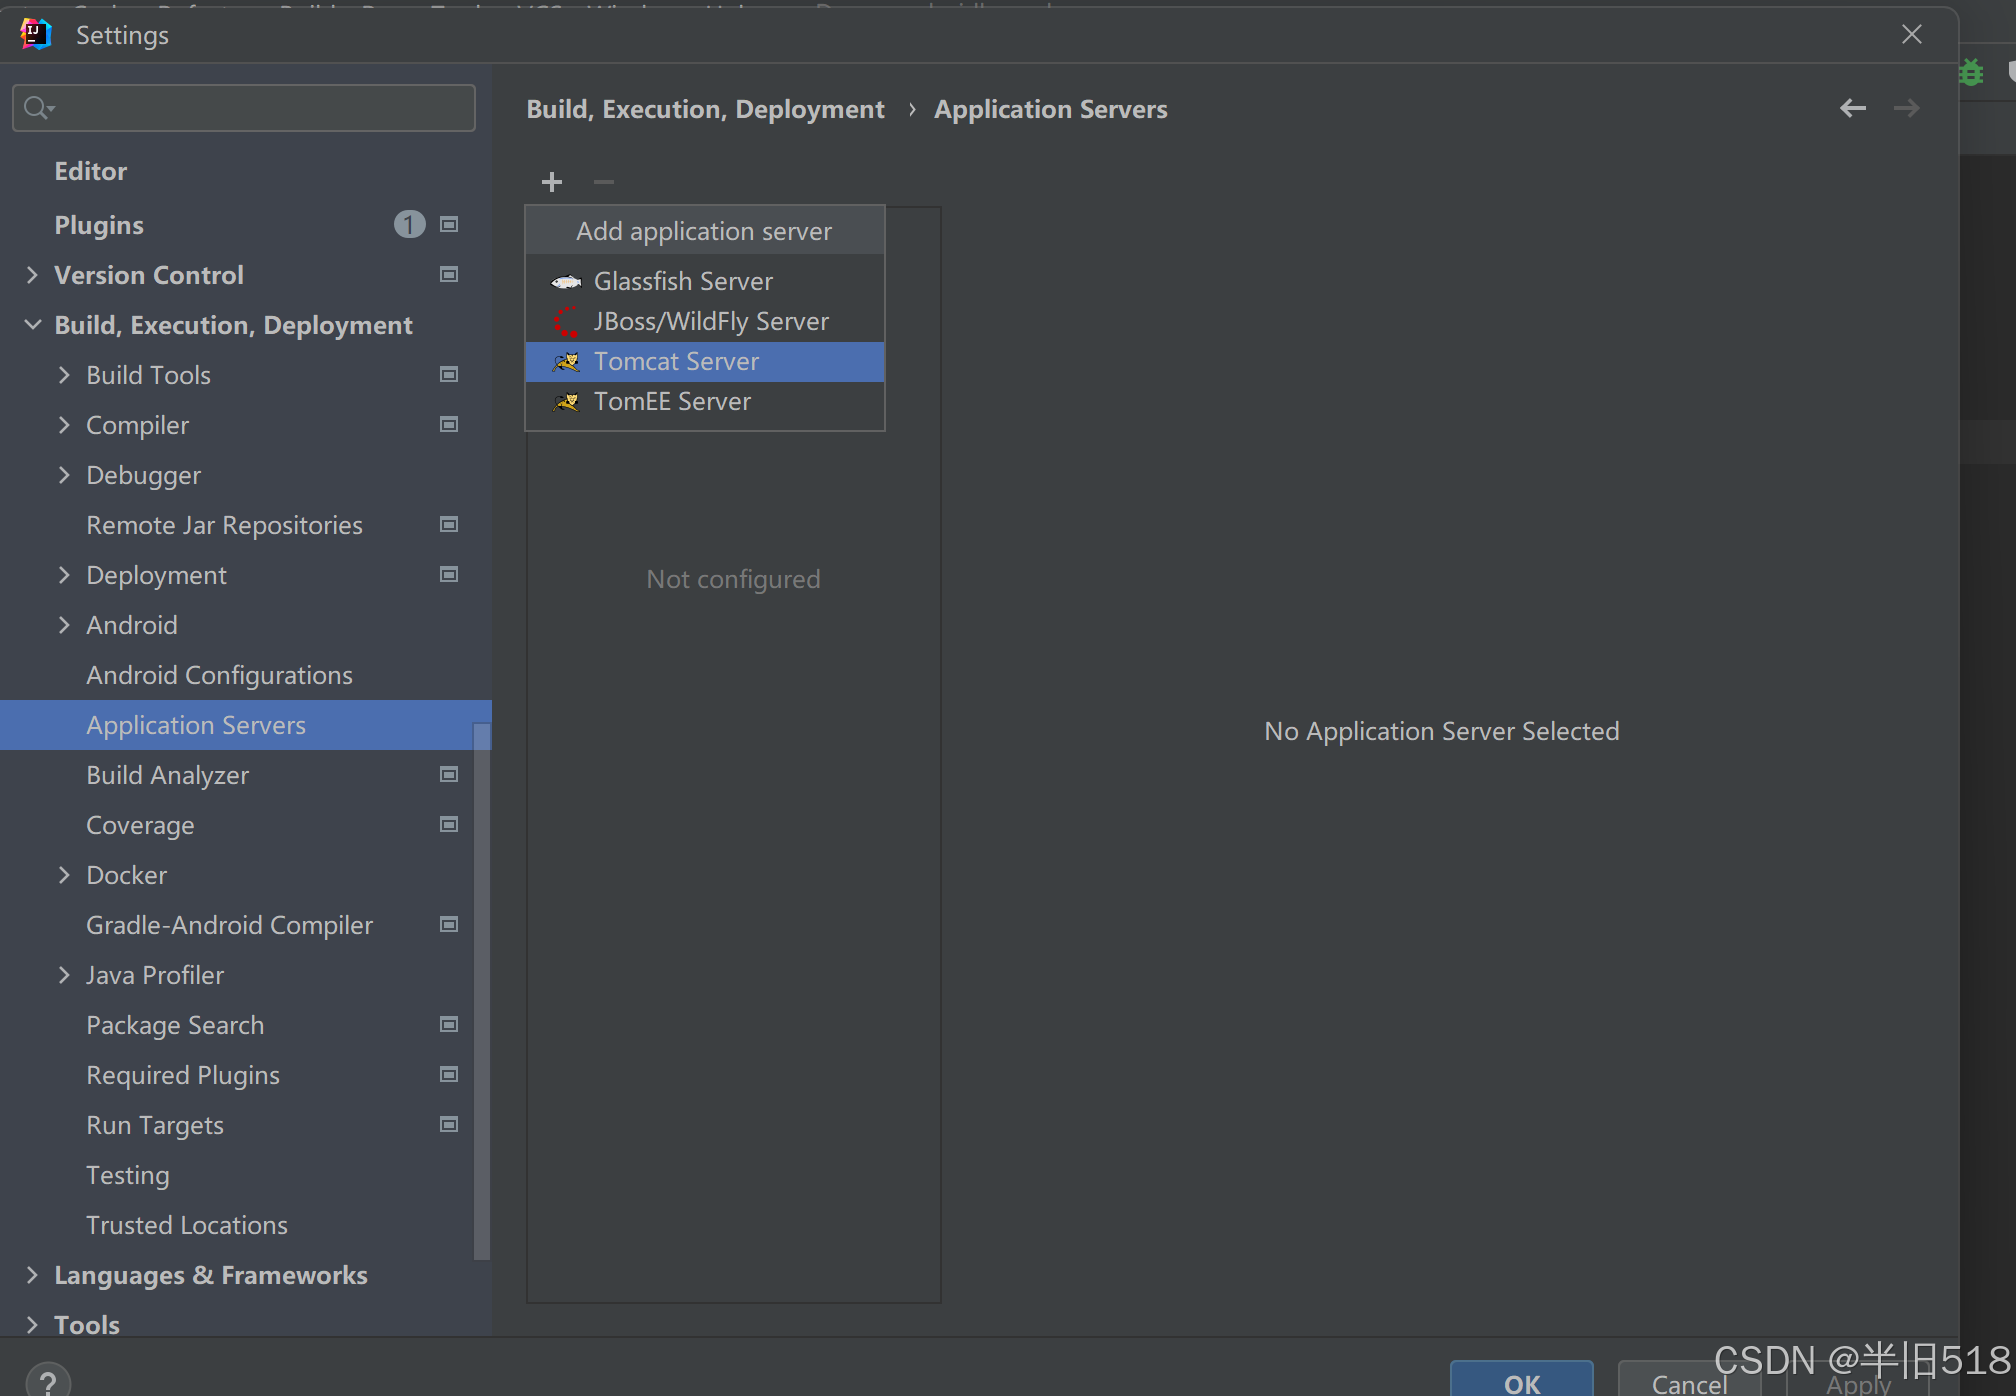Expand the Languages & Frameworks section

pyautogui.click(x=32, y=1275)
